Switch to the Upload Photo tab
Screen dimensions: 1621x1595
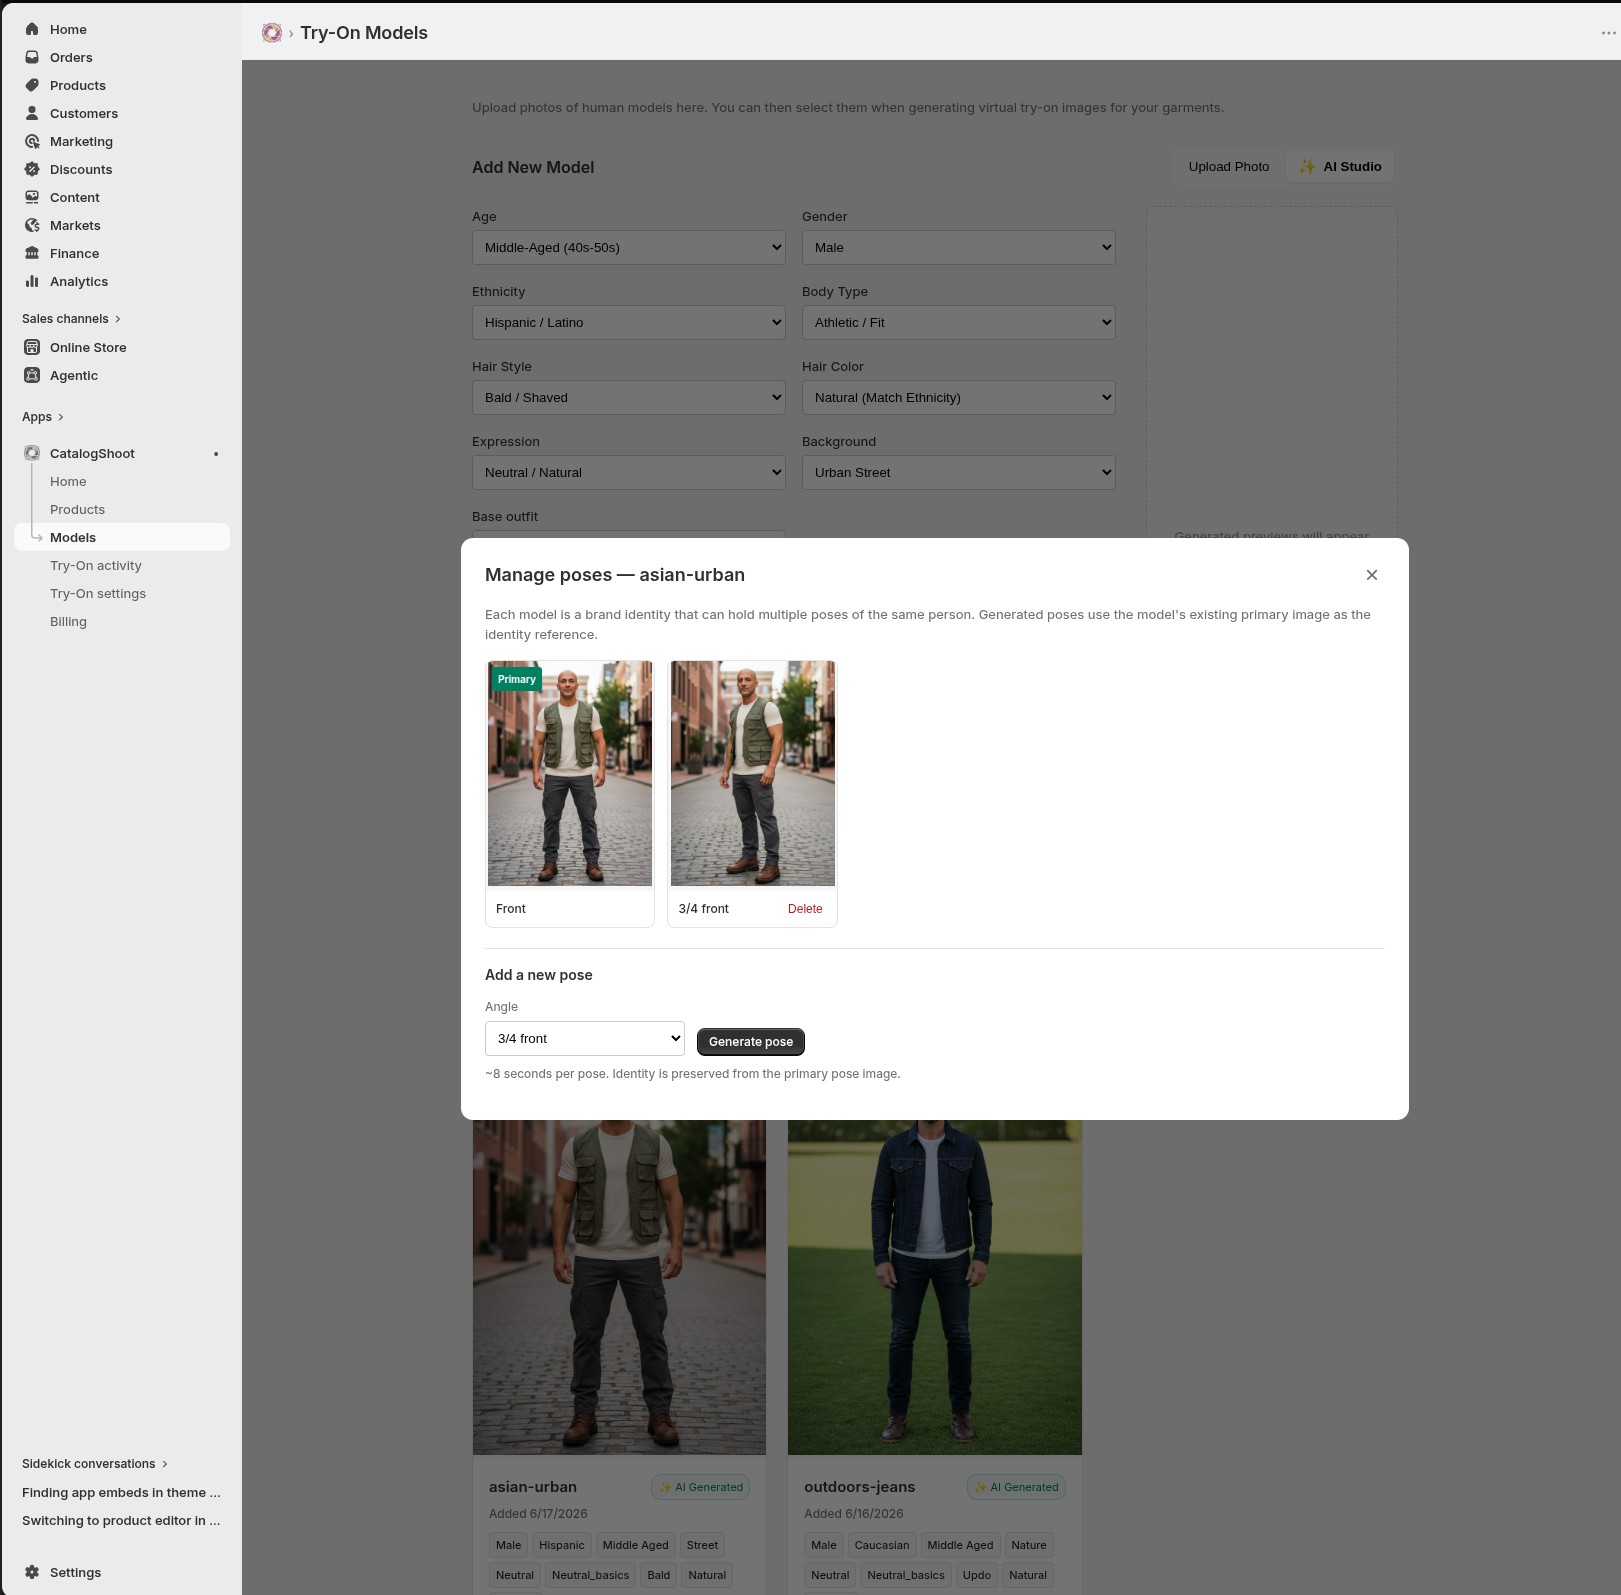[x=1229, y=167]
